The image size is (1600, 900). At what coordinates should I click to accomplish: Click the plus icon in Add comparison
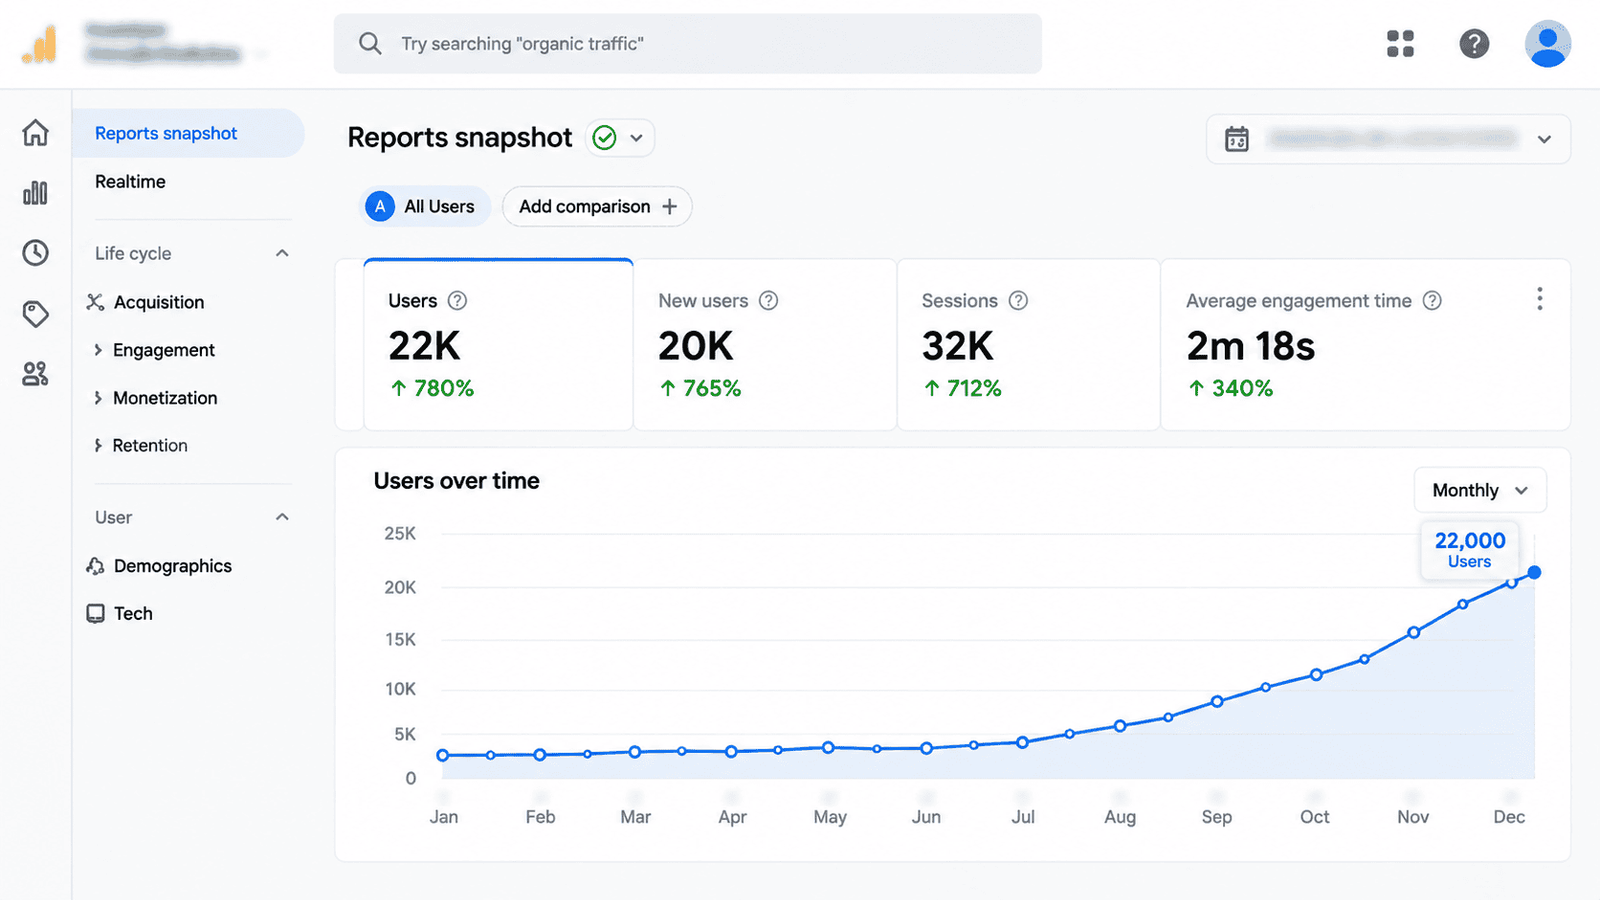click(x=669, y=206)
